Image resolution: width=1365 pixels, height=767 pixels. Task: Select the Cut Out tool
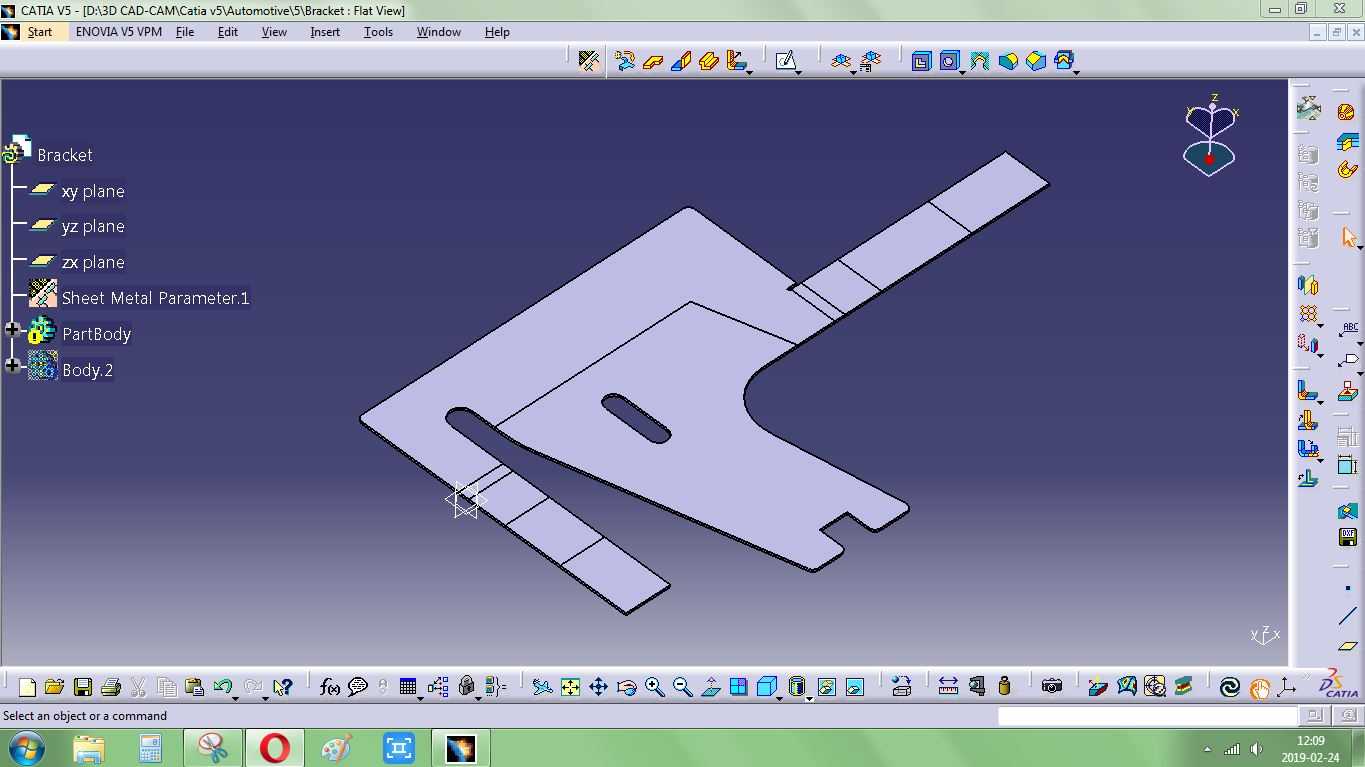(921, 61)
